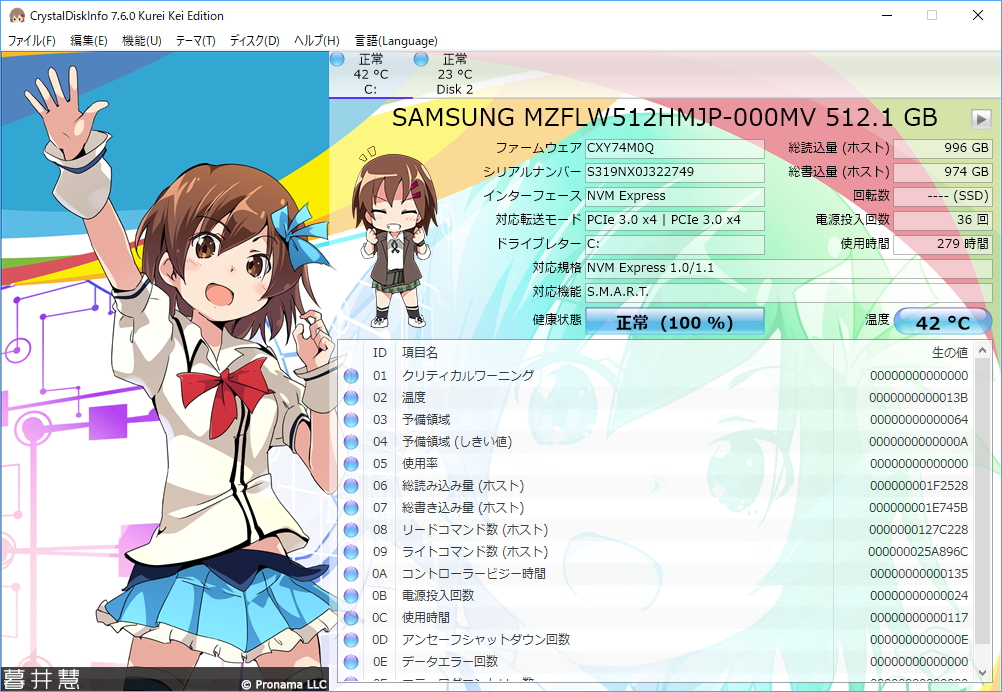Viewport: 1002px width, 692px height.
Task: Click the total host writes value 974 GB
Action: click(x=943, y=173)
